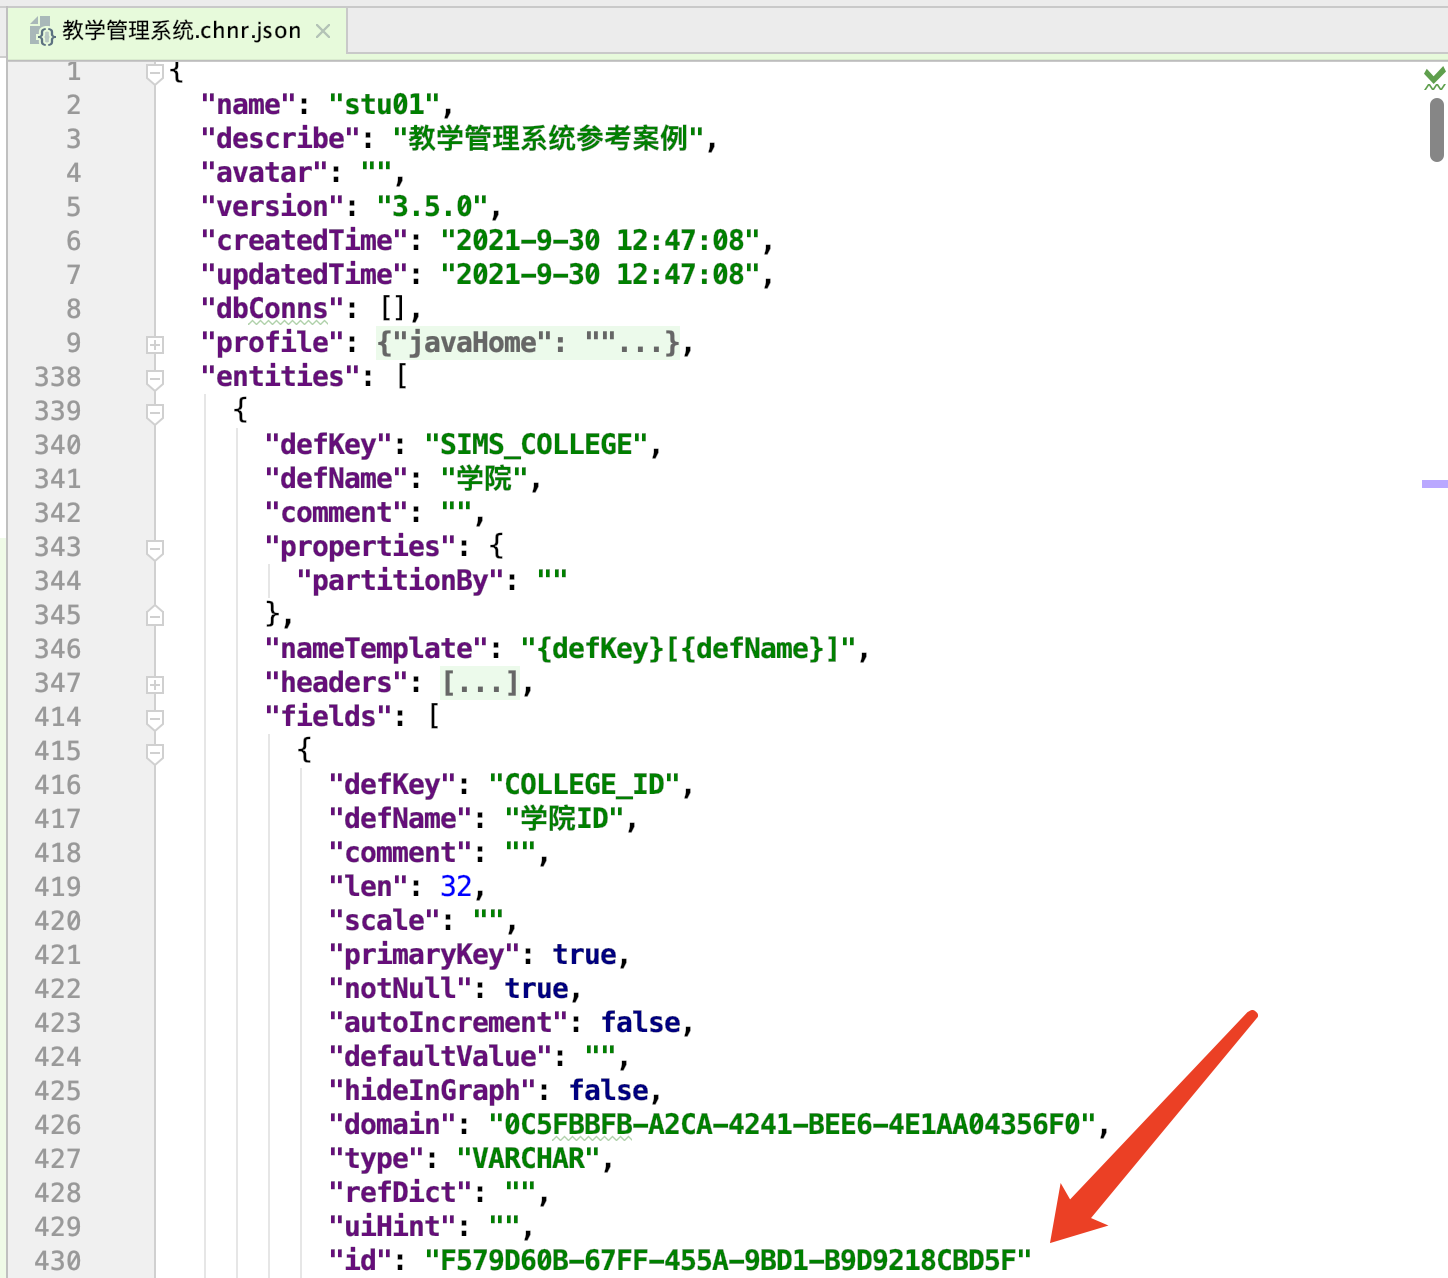Viewport: 1448px width, 1278px height.
Task: Click the purple marker in error stripe
Action: pyautogui.click(x=1435, y=484)
